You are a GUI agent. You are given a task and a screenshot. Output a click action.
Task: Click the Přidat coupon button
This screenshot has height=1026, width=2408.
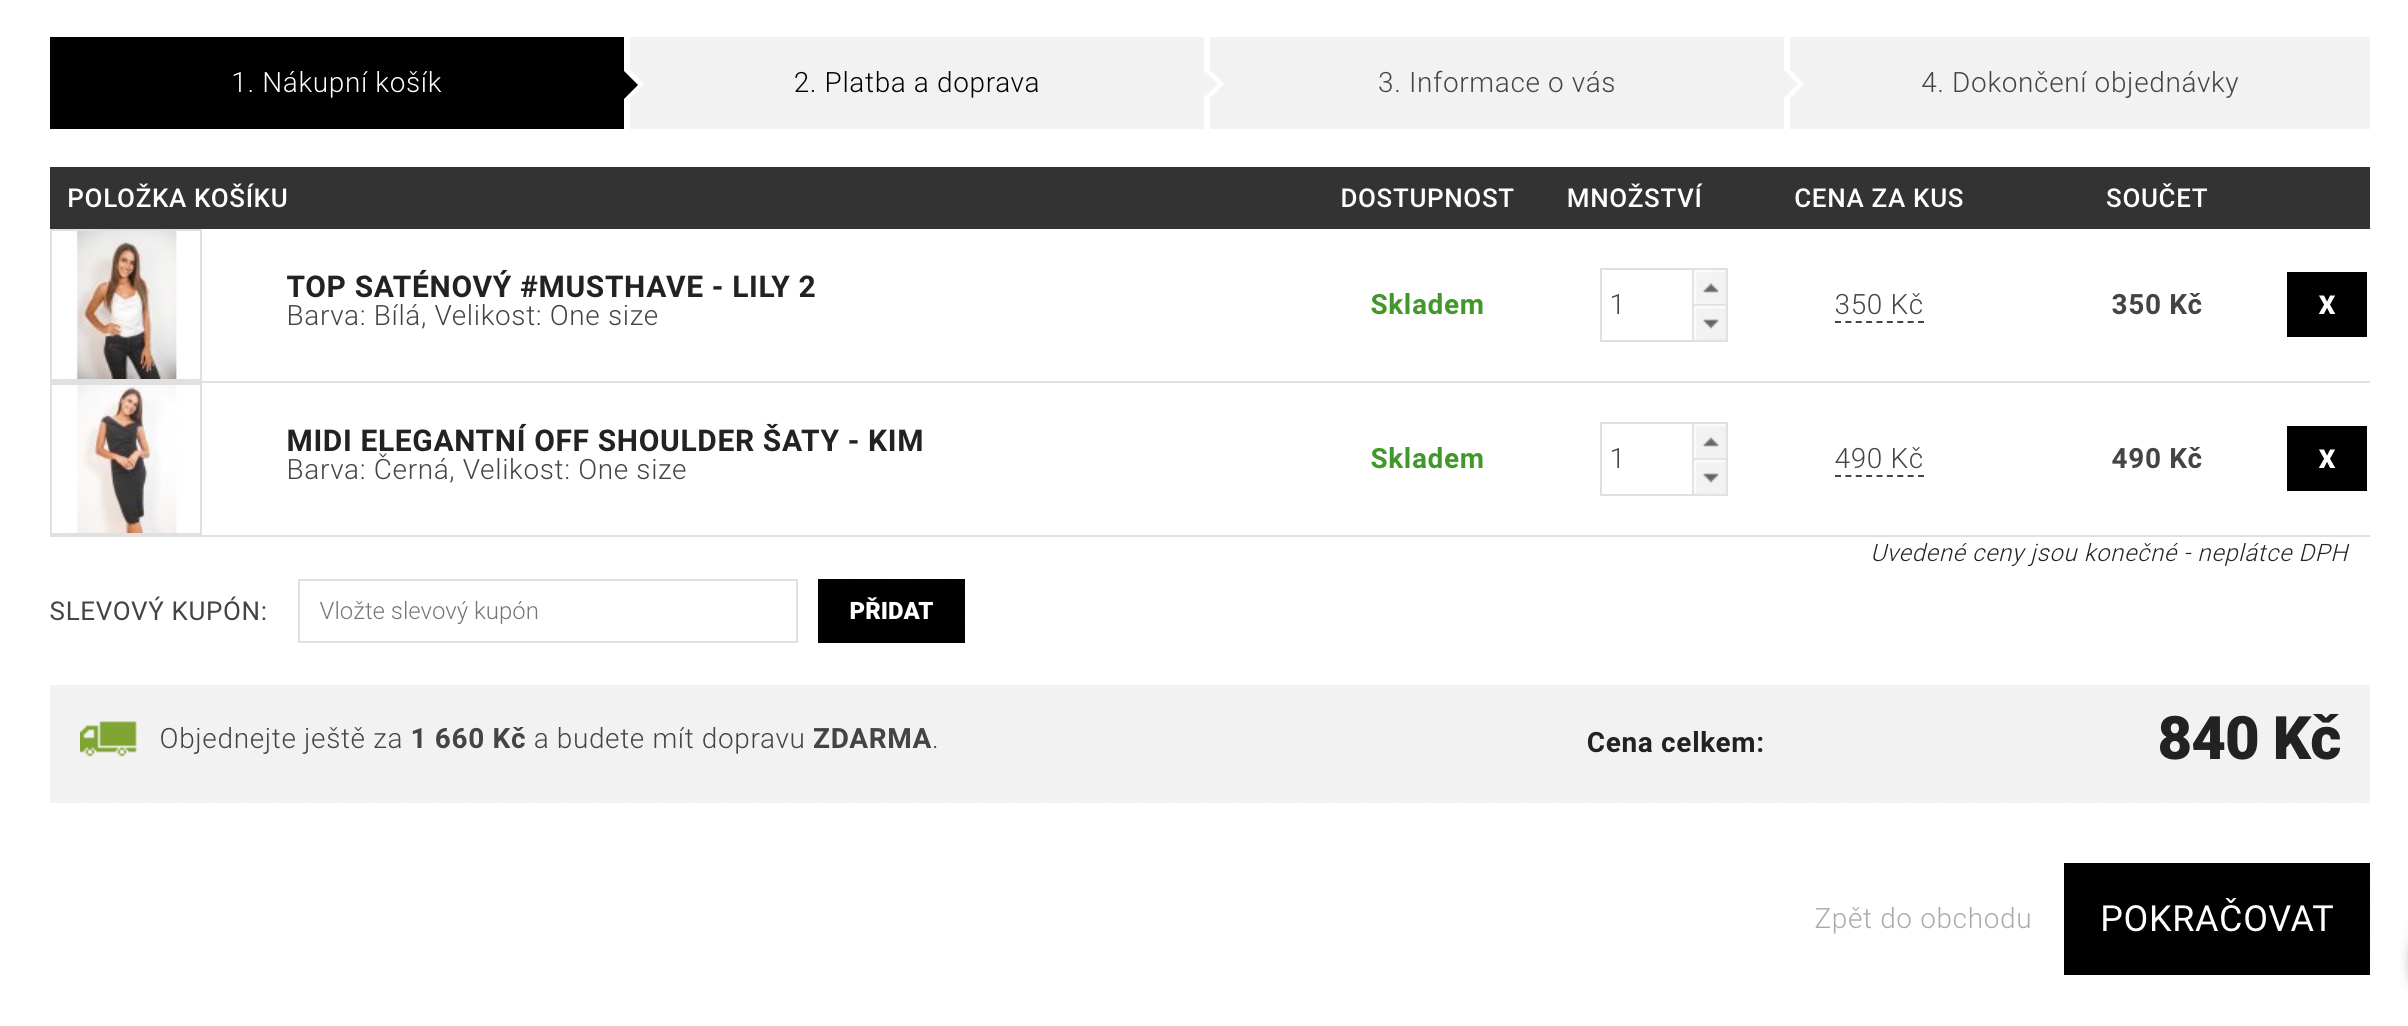point(891,611)
